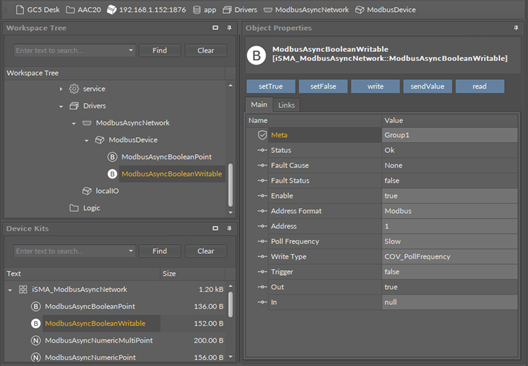Click the Address value field showing 1

pos(450,226)
